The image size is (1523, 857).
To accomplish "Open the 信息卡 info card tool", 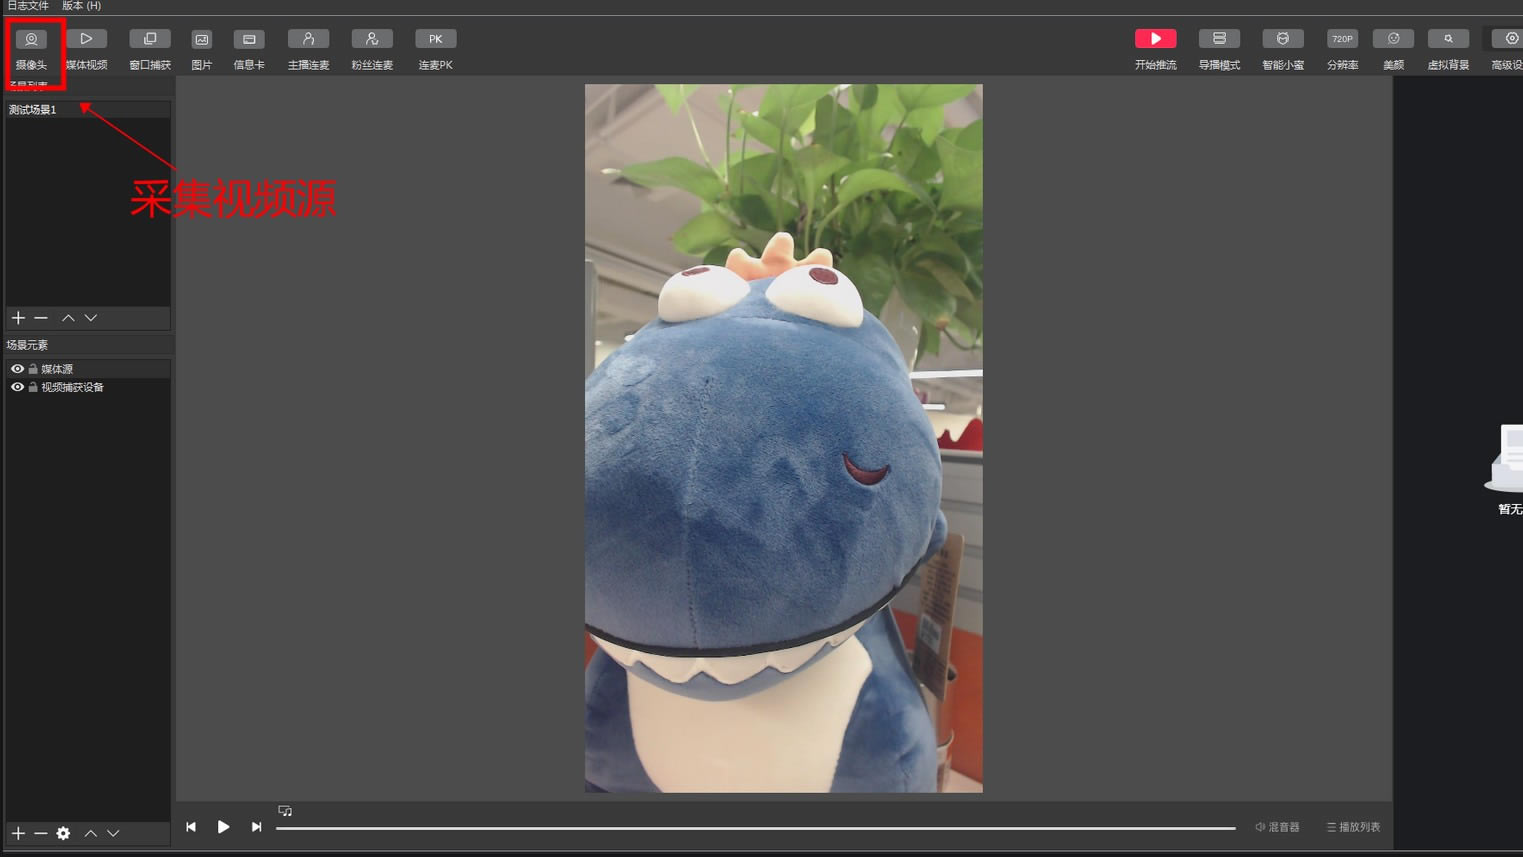I will (x=249, y=40).
